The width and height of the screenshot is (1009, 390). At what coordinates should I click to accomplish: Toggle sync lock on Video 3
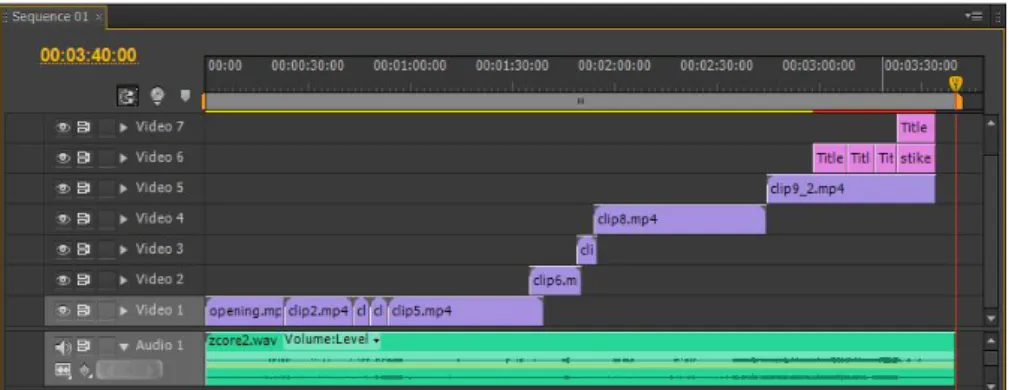(x=84, y=250)
